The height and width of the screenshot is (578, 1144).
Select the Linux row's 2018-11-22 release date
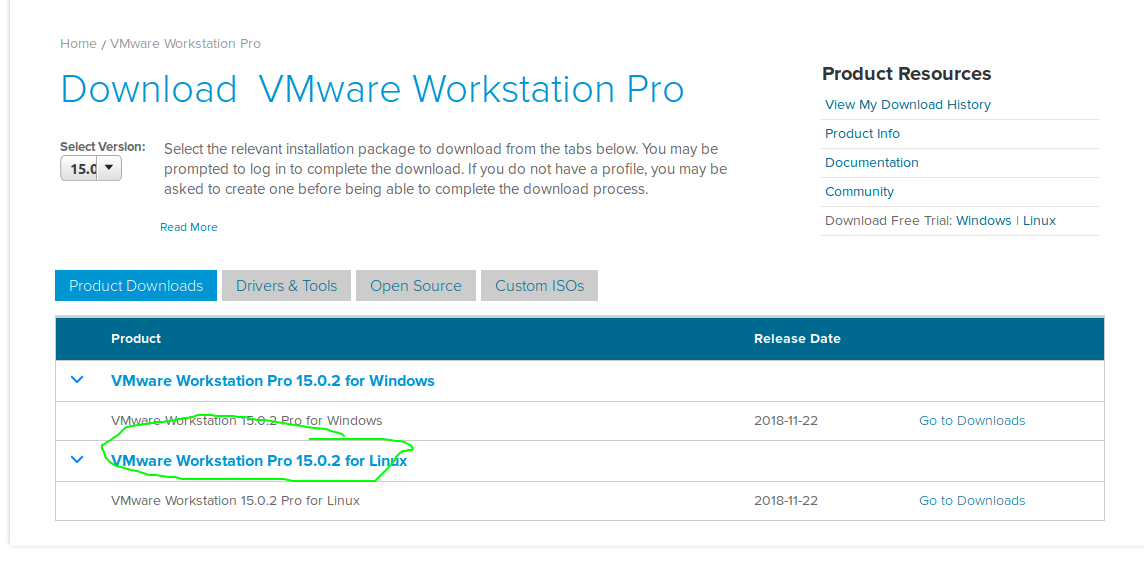(x=786, y=501)
